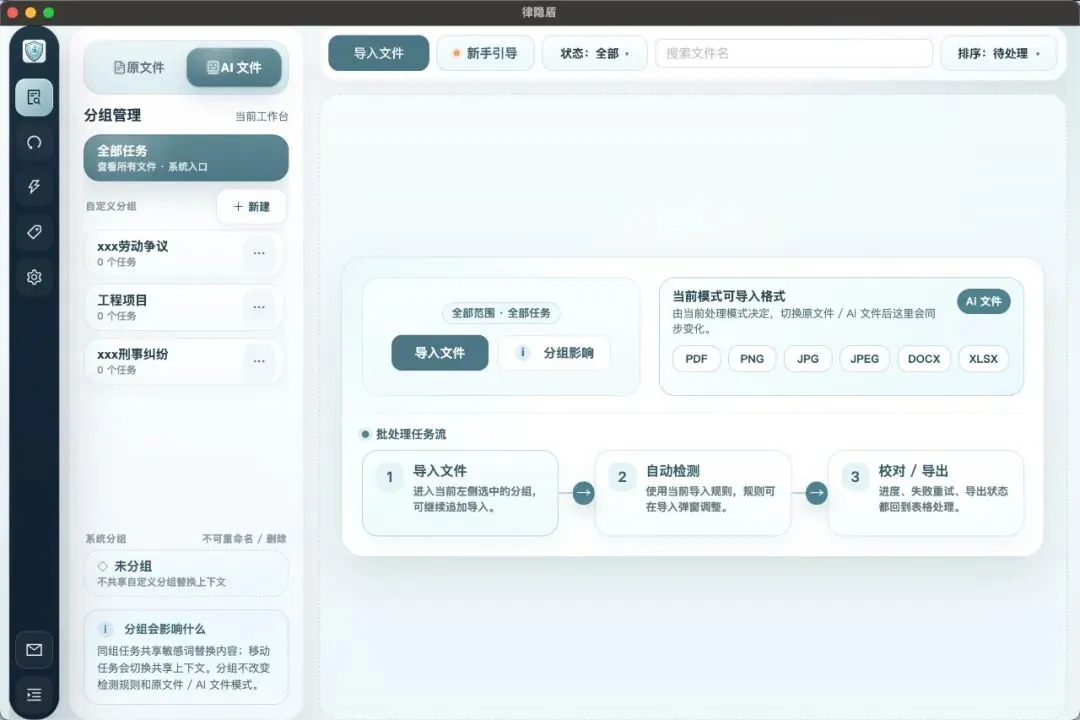This screenshot has width=1080, height=720.
Task: Open the 新手引导 guide button
Action: click(486, 53)
